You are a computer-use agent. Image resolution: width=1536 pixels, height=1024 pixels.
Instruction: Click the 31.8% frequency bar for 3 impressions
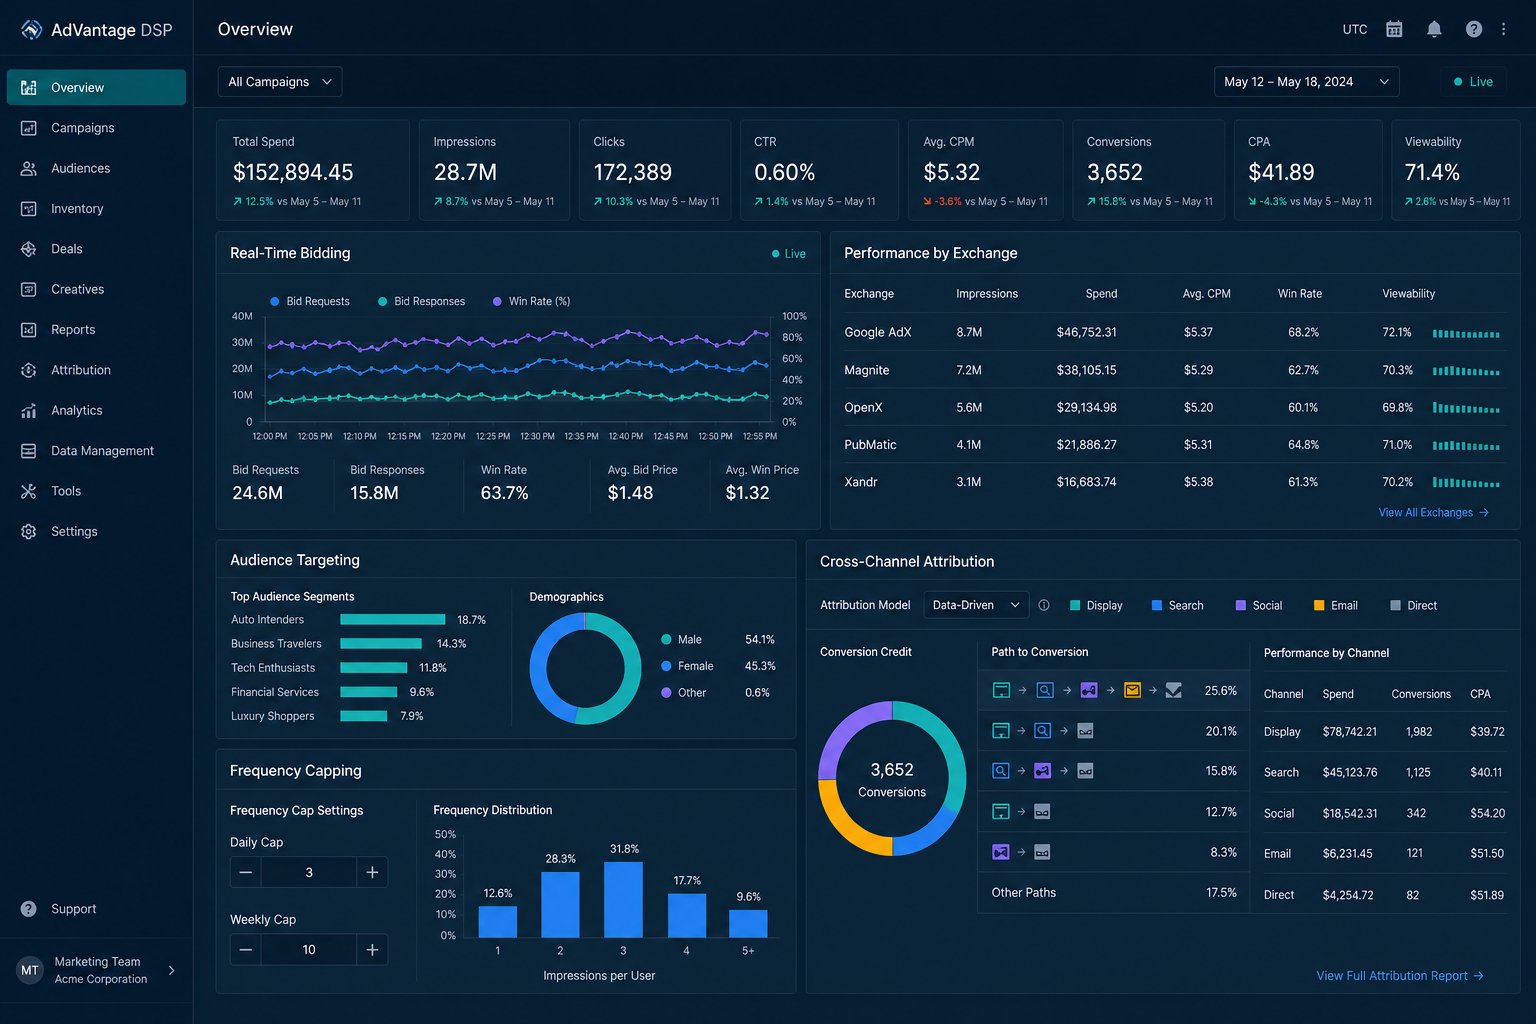623,899
